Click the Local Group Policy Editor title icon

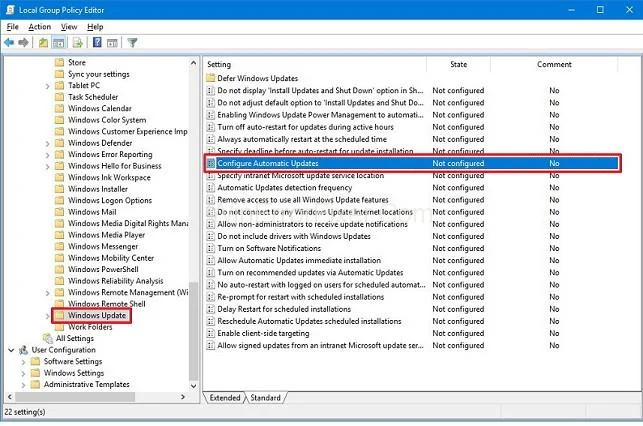pyautogui.click(x=10, y=9)
